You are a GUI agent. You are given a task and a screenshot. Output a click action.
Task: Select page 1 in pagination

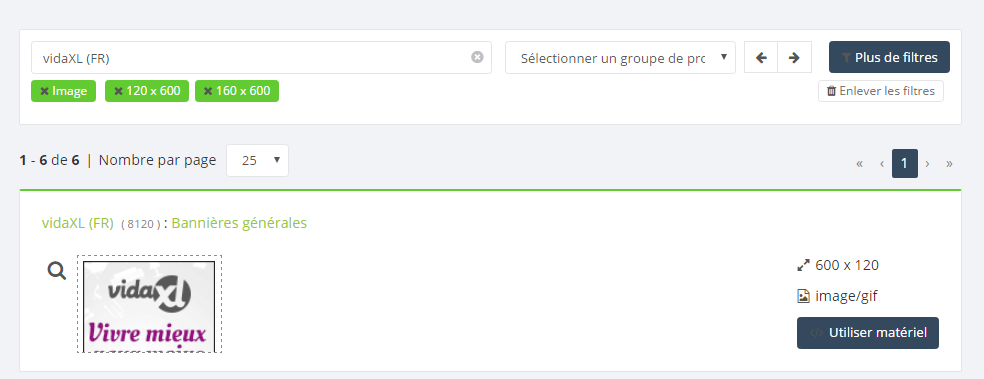point(904,164)
